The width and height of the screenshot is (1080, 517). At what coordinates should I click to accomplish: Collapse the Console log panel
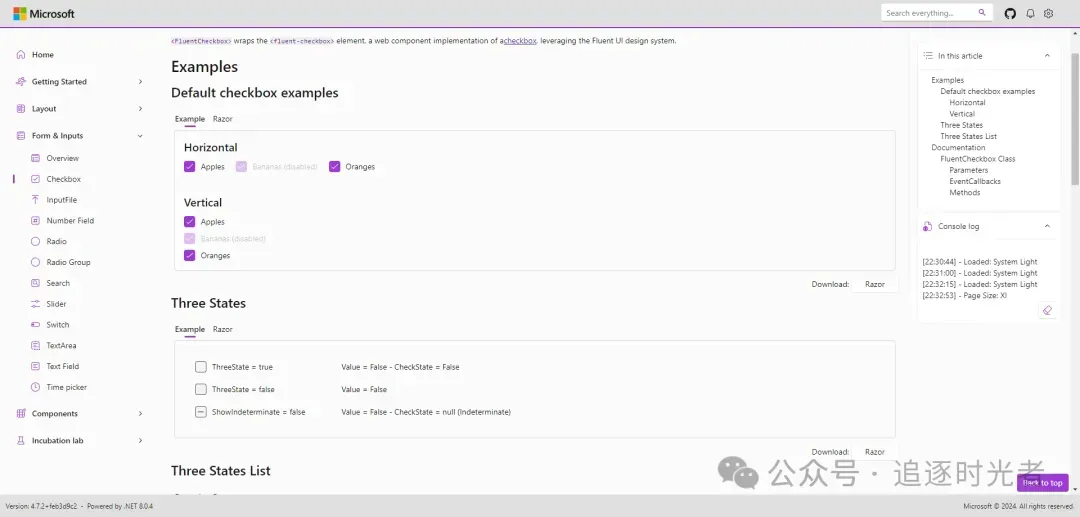[x=1047, y=226]
